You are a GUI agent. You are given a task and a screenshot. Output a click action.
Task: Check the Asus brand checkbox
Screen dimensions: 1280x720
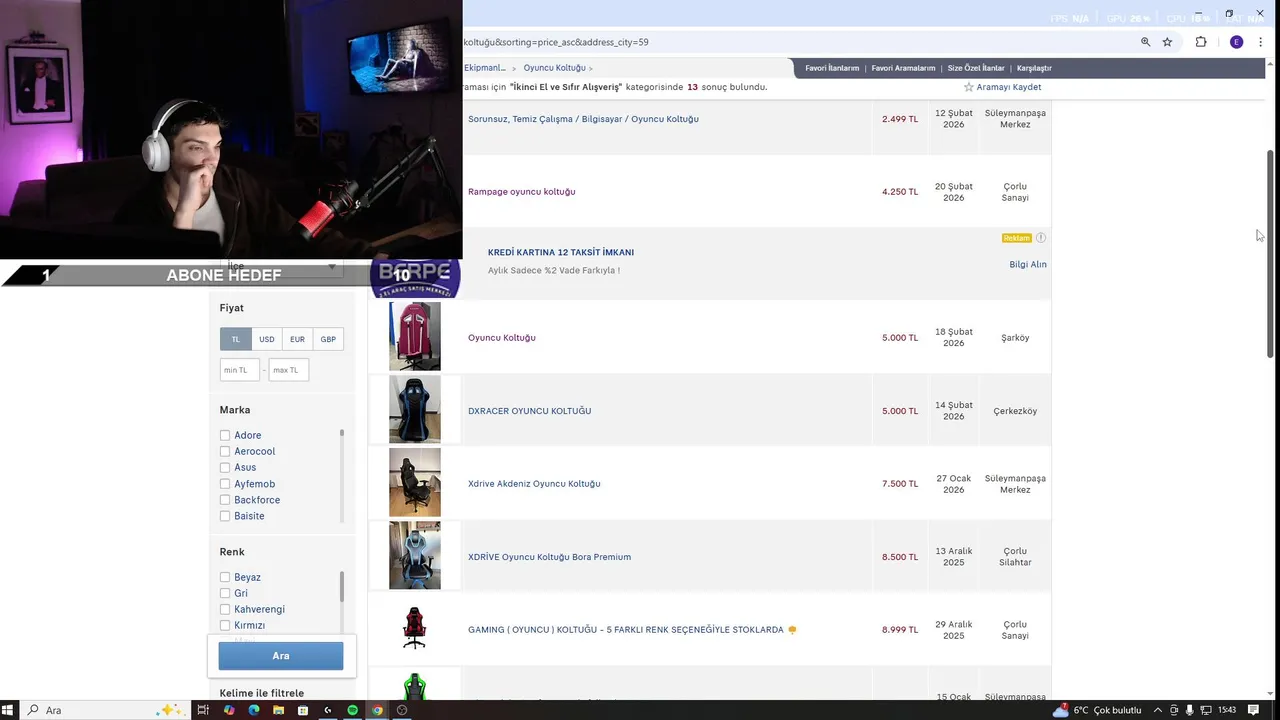pyautogui.click(x=225, y=467)
